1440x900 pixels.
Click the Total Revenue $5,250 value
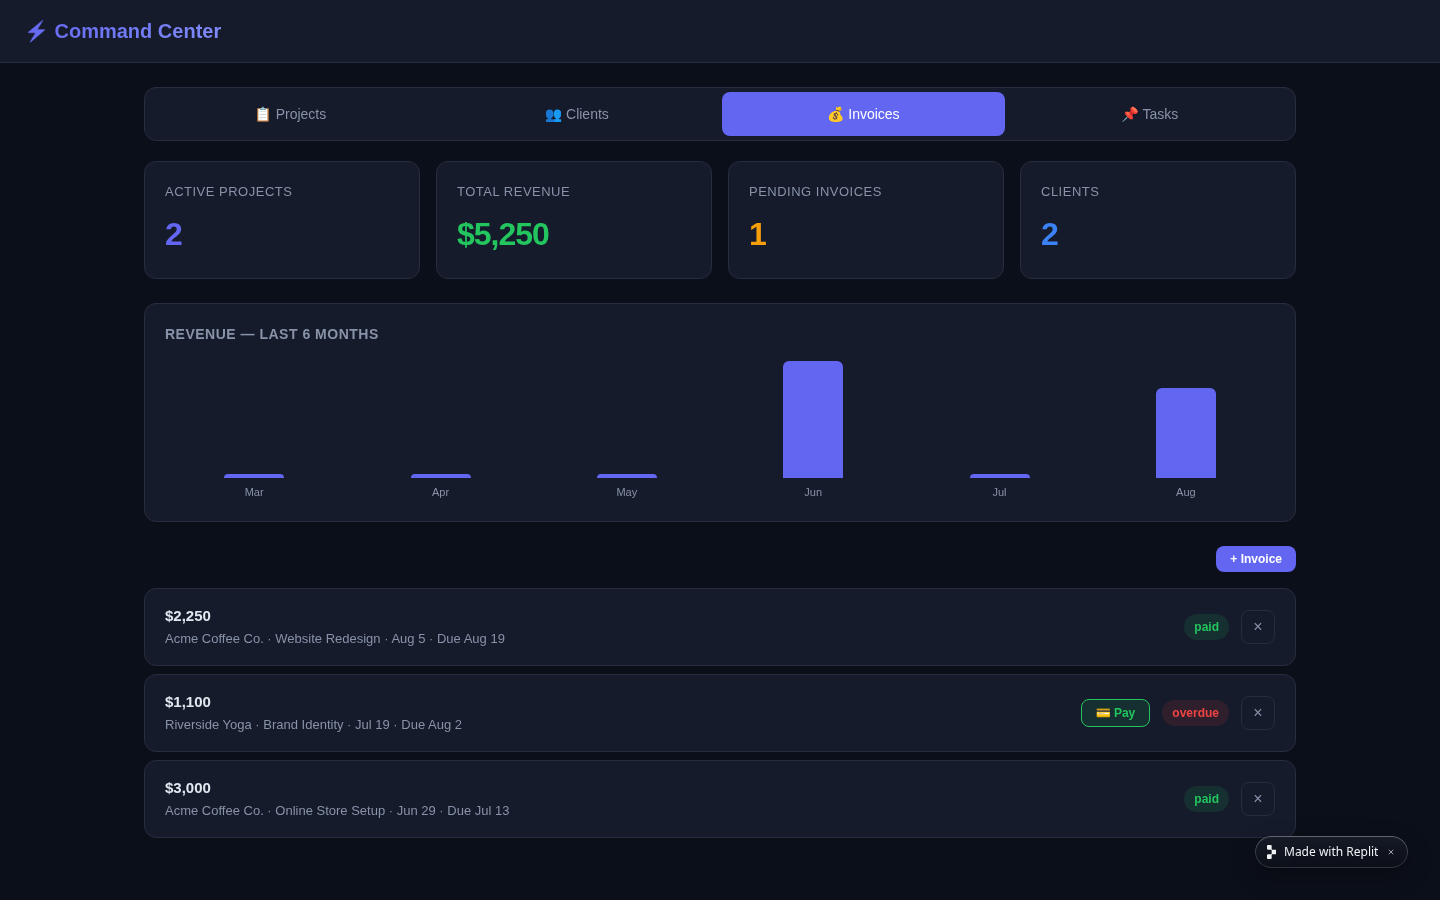tap(503, 234)
